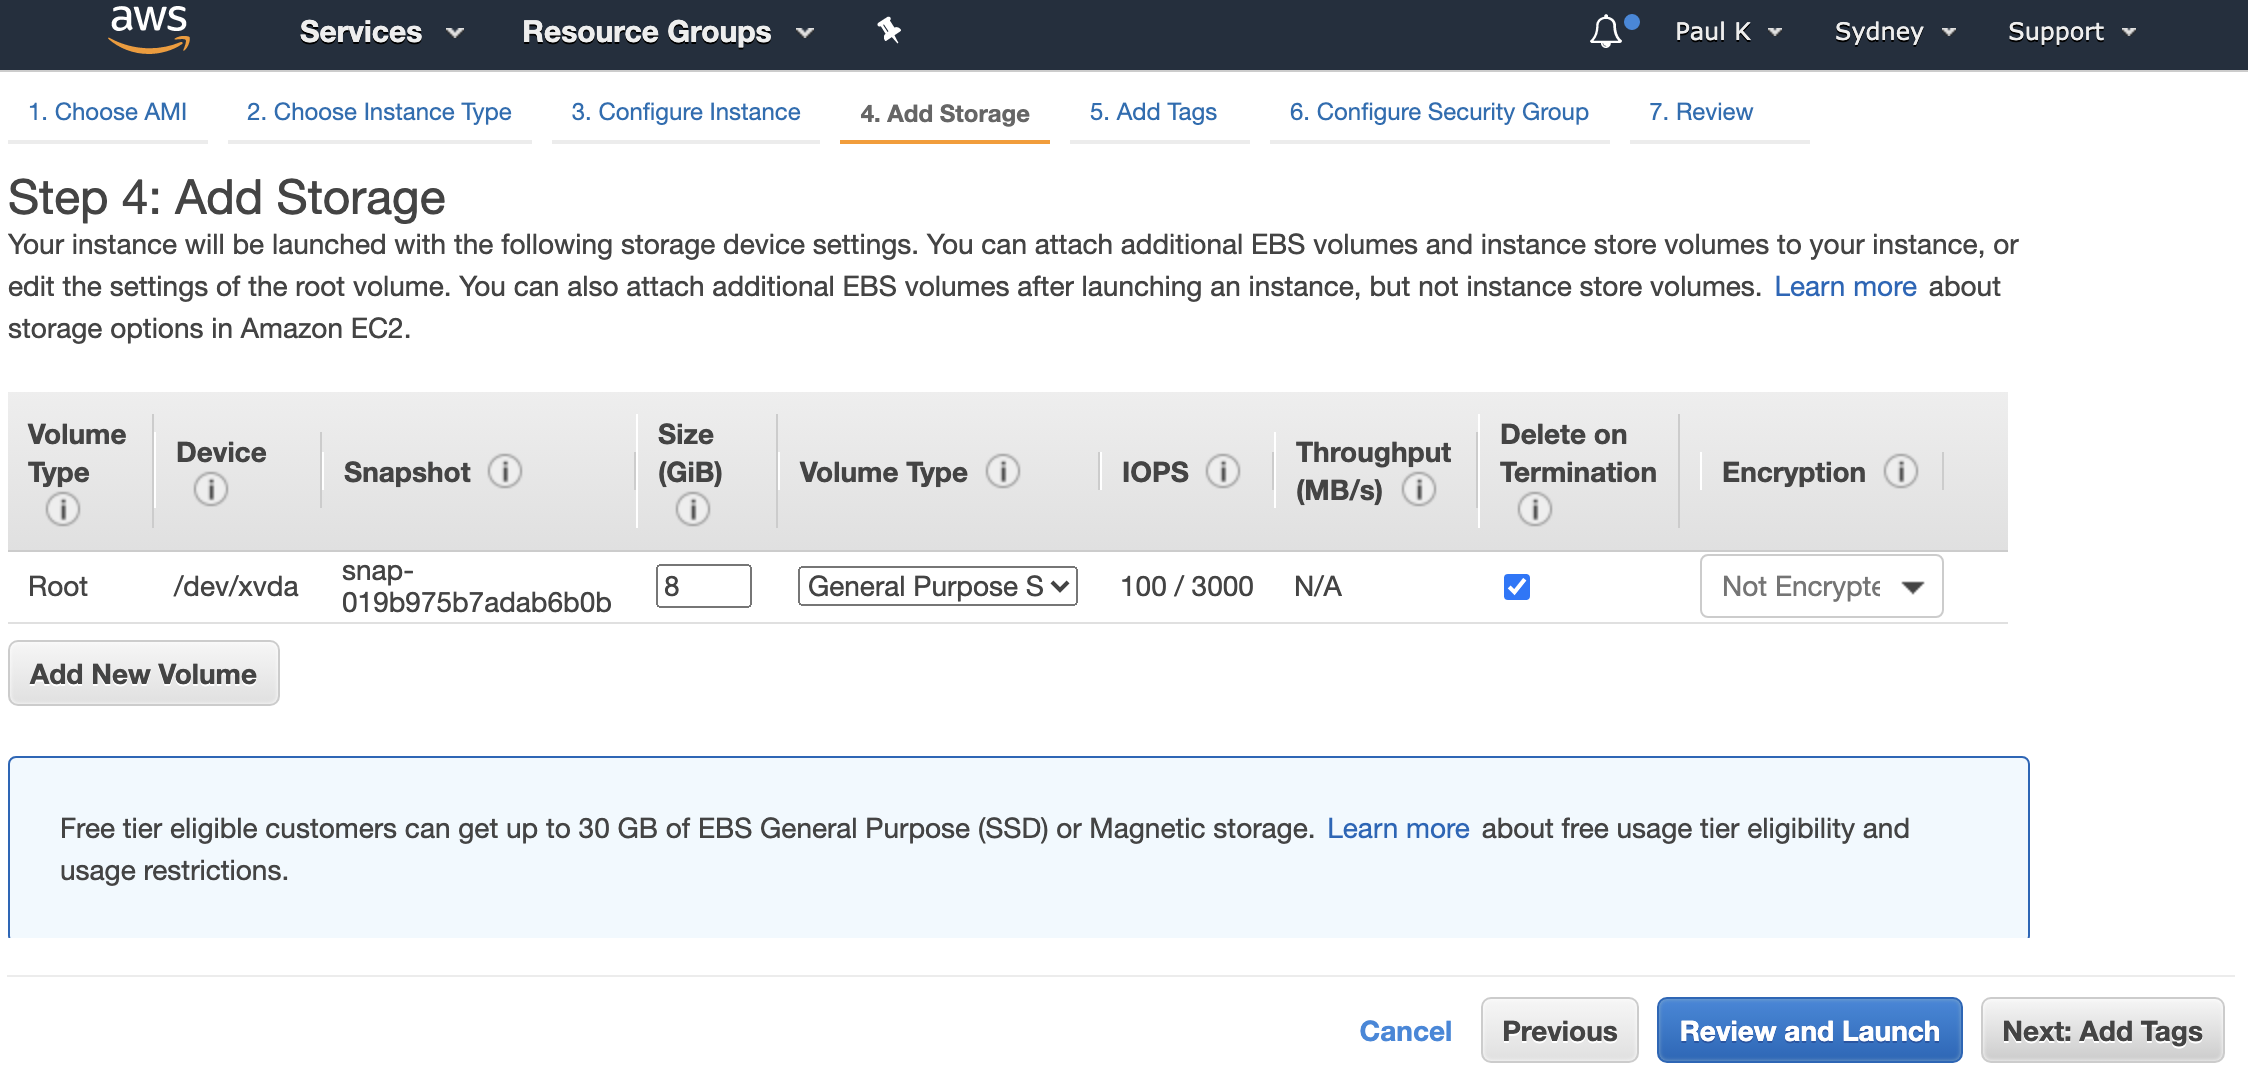Click the snap-019b975b7adab6b0b snapshot text
Viewport: 2248px width, 1092px height.
click(476, 586)
